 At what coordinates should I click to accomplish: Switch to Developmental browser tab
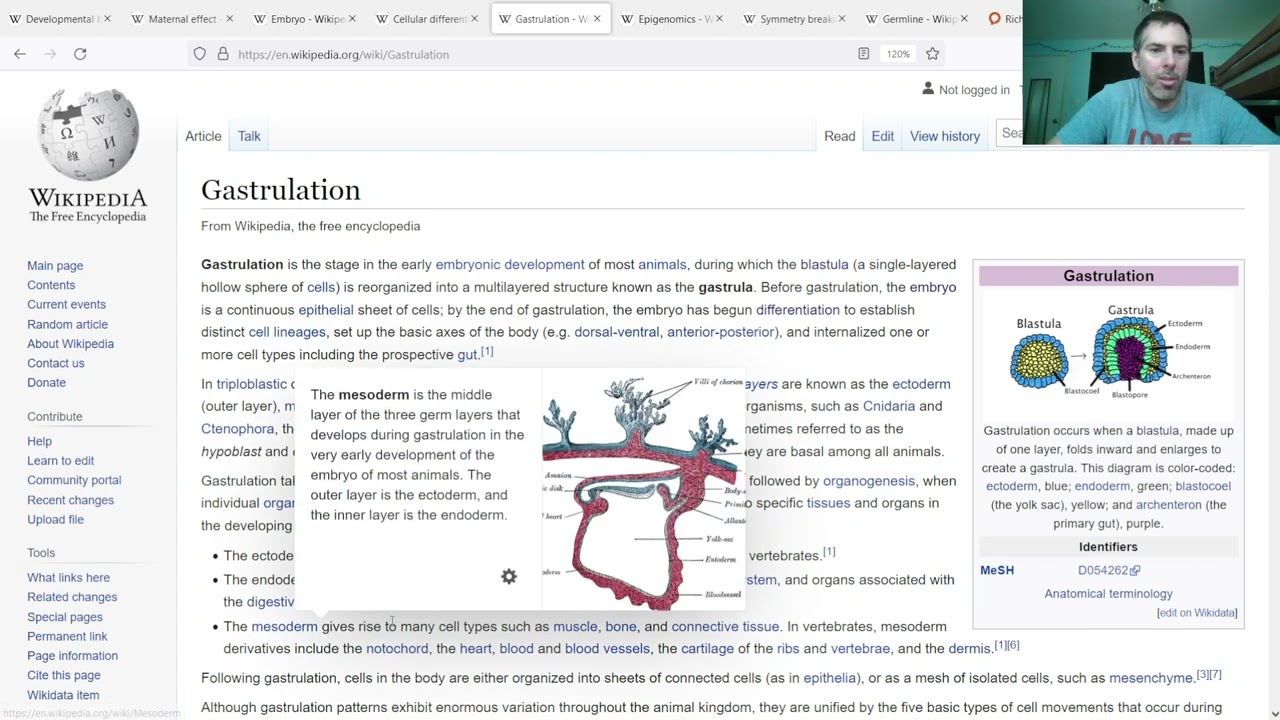tap(60, 19)
